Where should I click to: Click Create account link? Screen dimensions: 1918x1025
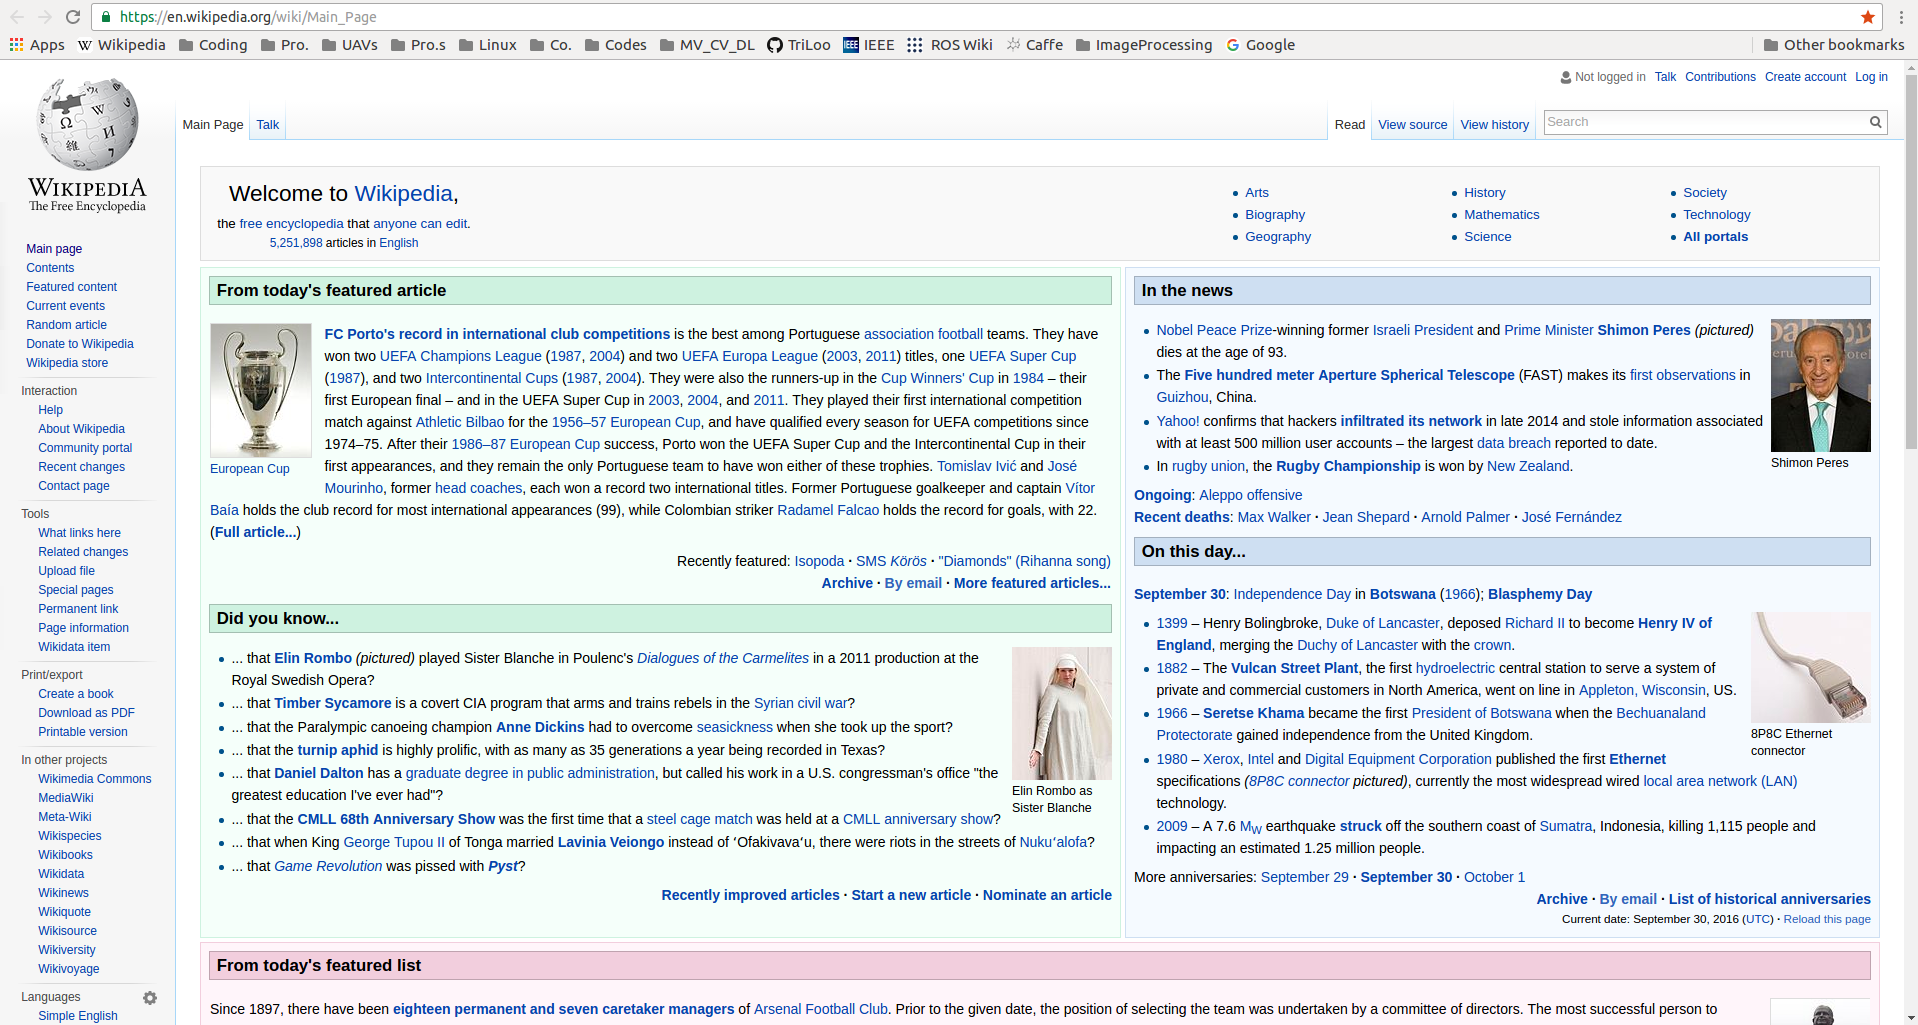(x=1806, y=77)
